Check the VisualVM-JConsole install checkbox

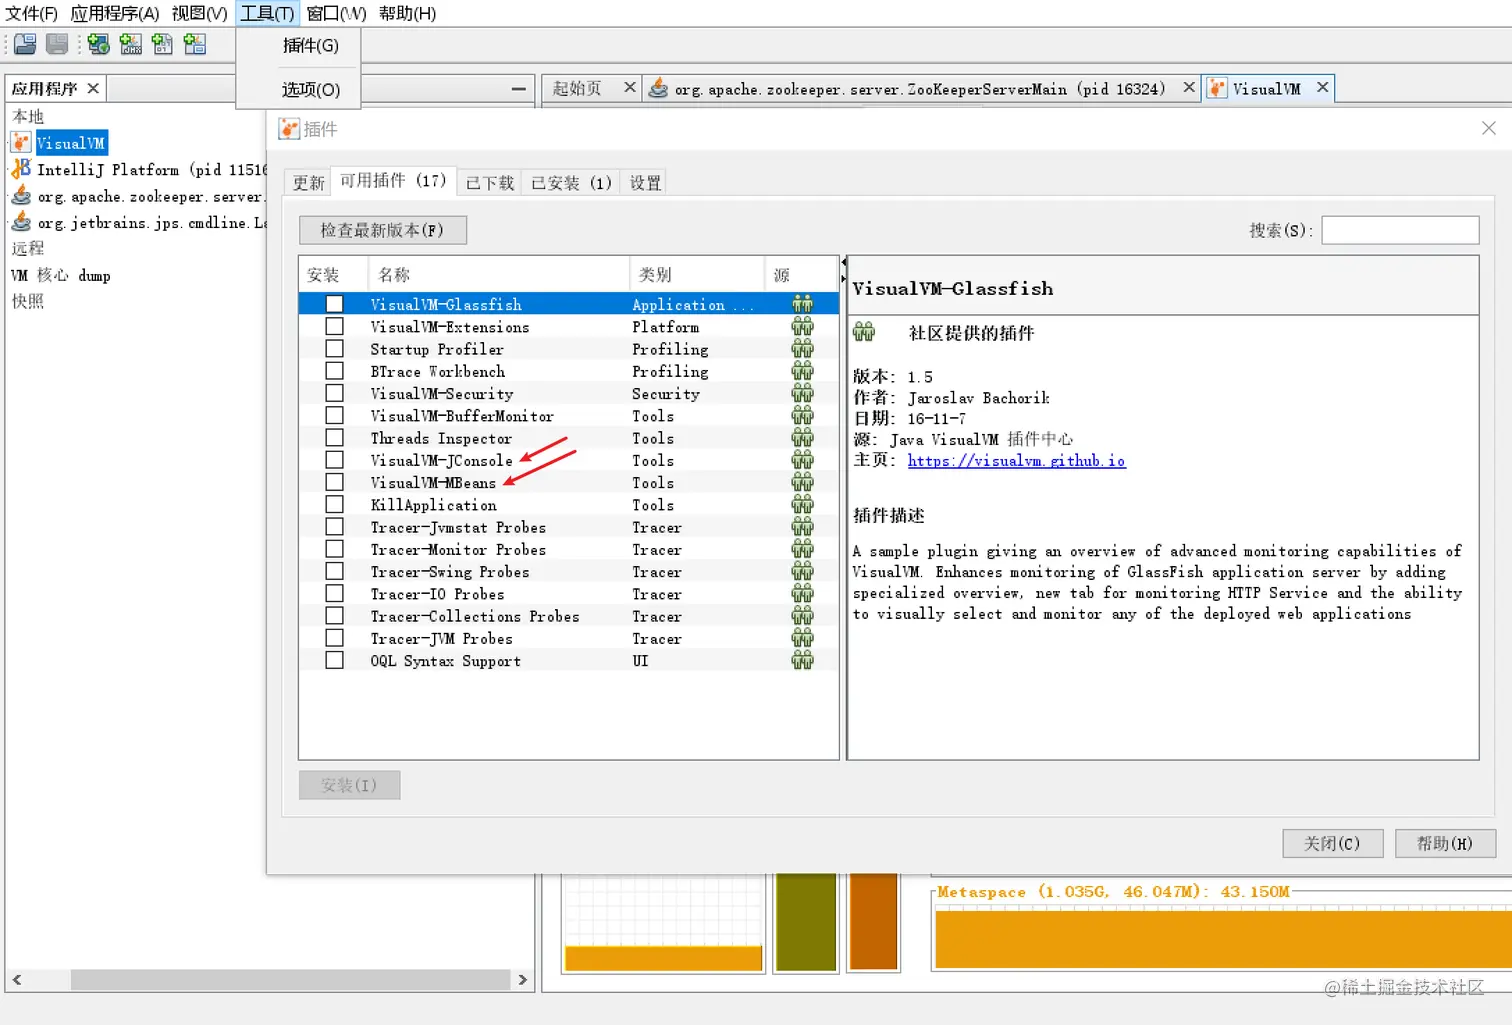(x=334, y=460)
